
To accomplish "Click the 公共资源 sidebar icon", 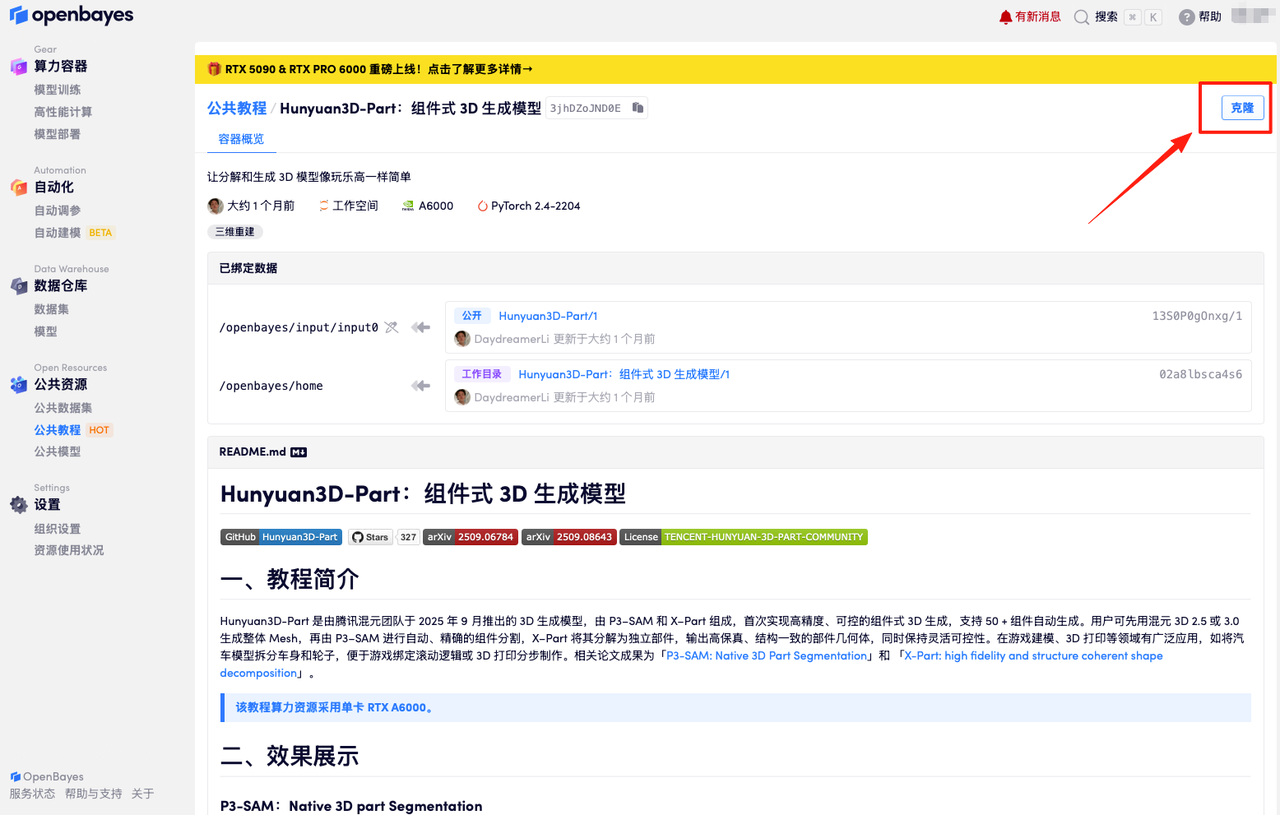I will tap(19, 384).
